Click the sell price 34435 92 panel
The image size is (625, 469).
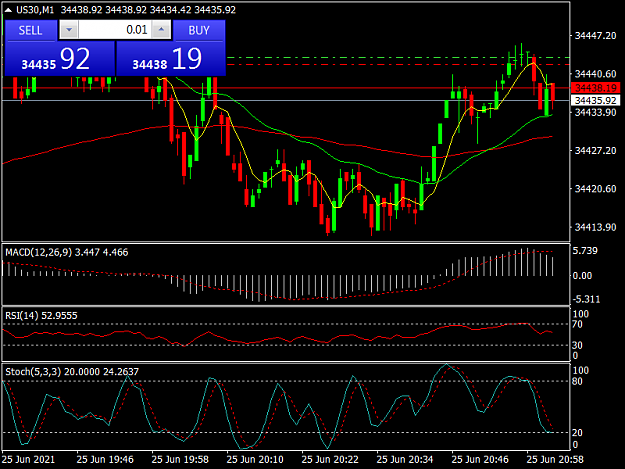tap(59, 59)
